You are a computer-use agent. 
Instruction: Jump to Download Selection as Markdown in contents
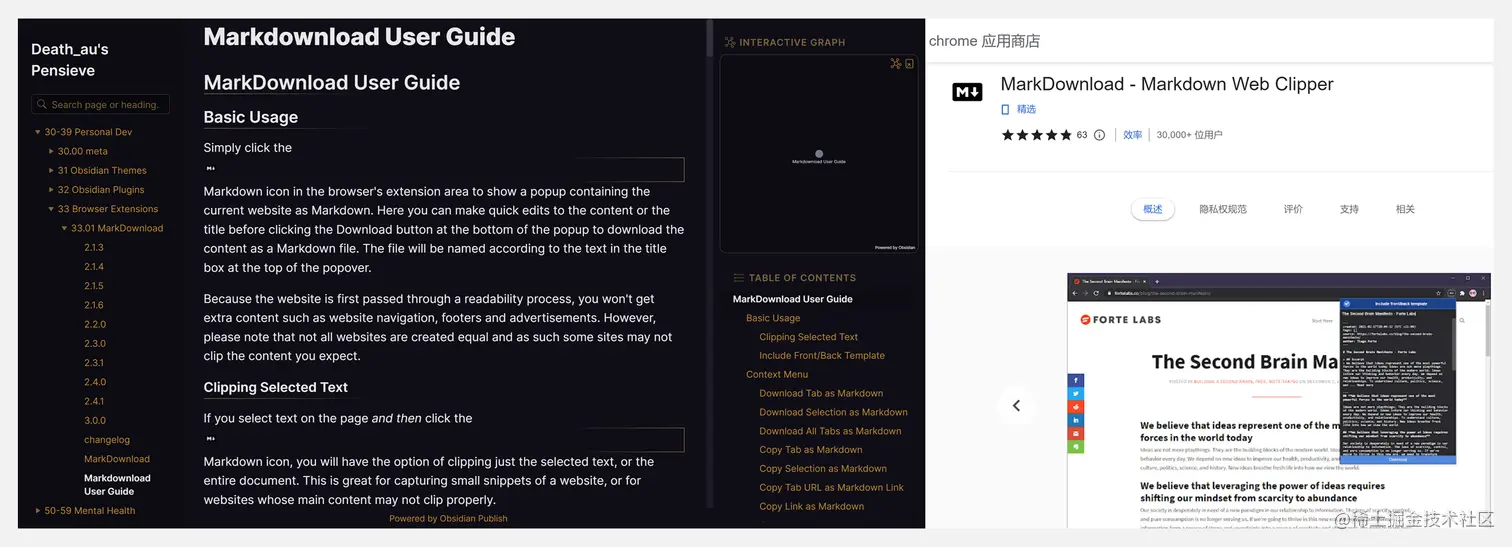(x=833, y=412)
